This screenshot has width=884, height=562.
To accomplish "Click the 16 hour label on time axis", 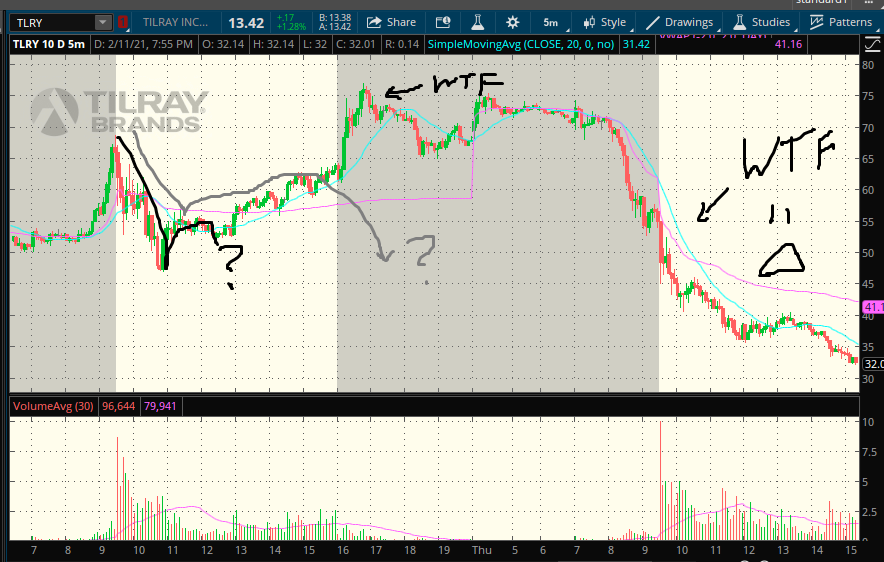I will pyautogui.click(x=343, y=550).
